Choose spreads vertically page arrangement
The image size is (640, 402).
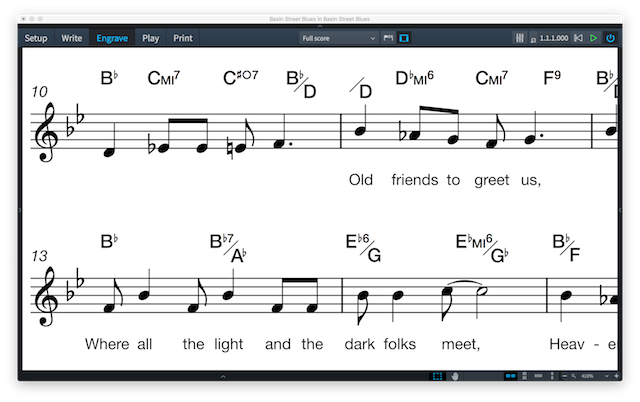524,376
